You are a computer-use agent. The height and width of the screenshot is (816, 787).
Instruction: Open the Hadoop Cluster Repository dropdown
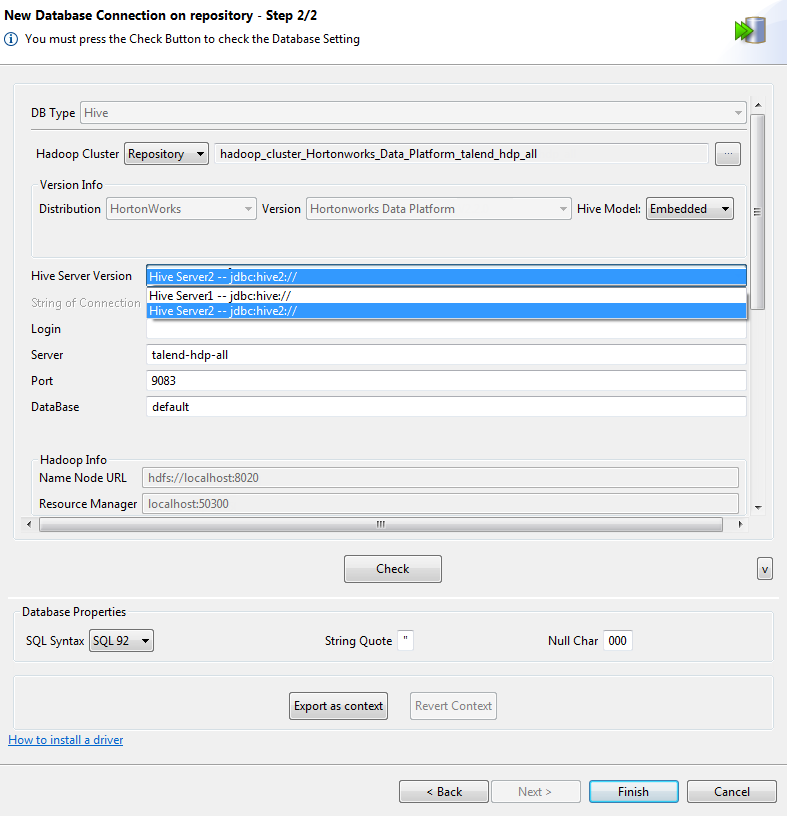[166, 154]
